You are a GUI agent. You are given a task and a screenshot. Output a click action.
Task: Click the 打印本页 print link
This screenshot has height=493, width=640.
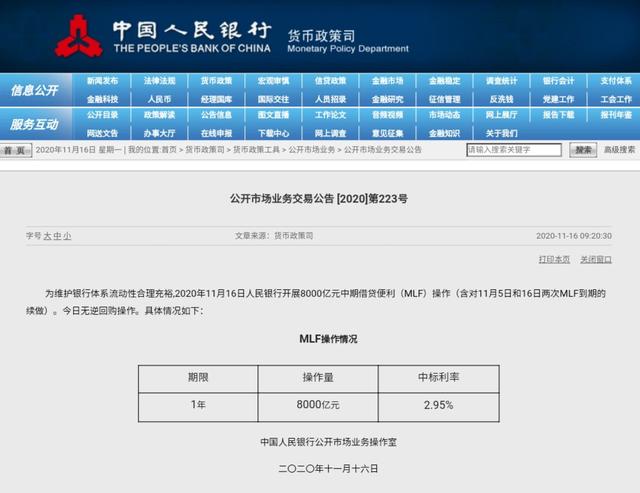[x=554, y=260]
